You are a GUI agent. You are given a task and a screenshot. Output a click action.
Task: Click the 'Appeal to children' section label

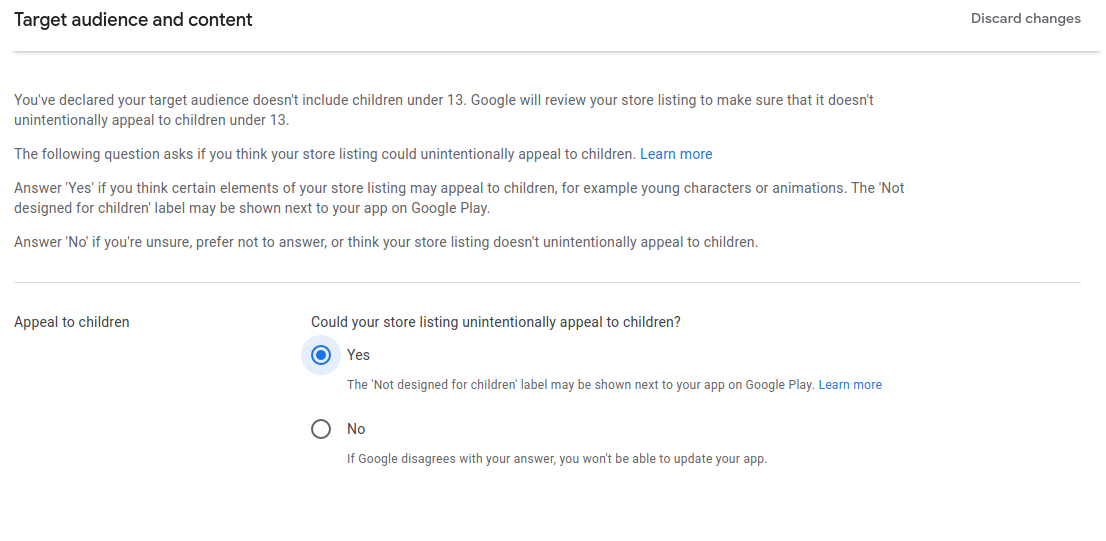[72, 322]
